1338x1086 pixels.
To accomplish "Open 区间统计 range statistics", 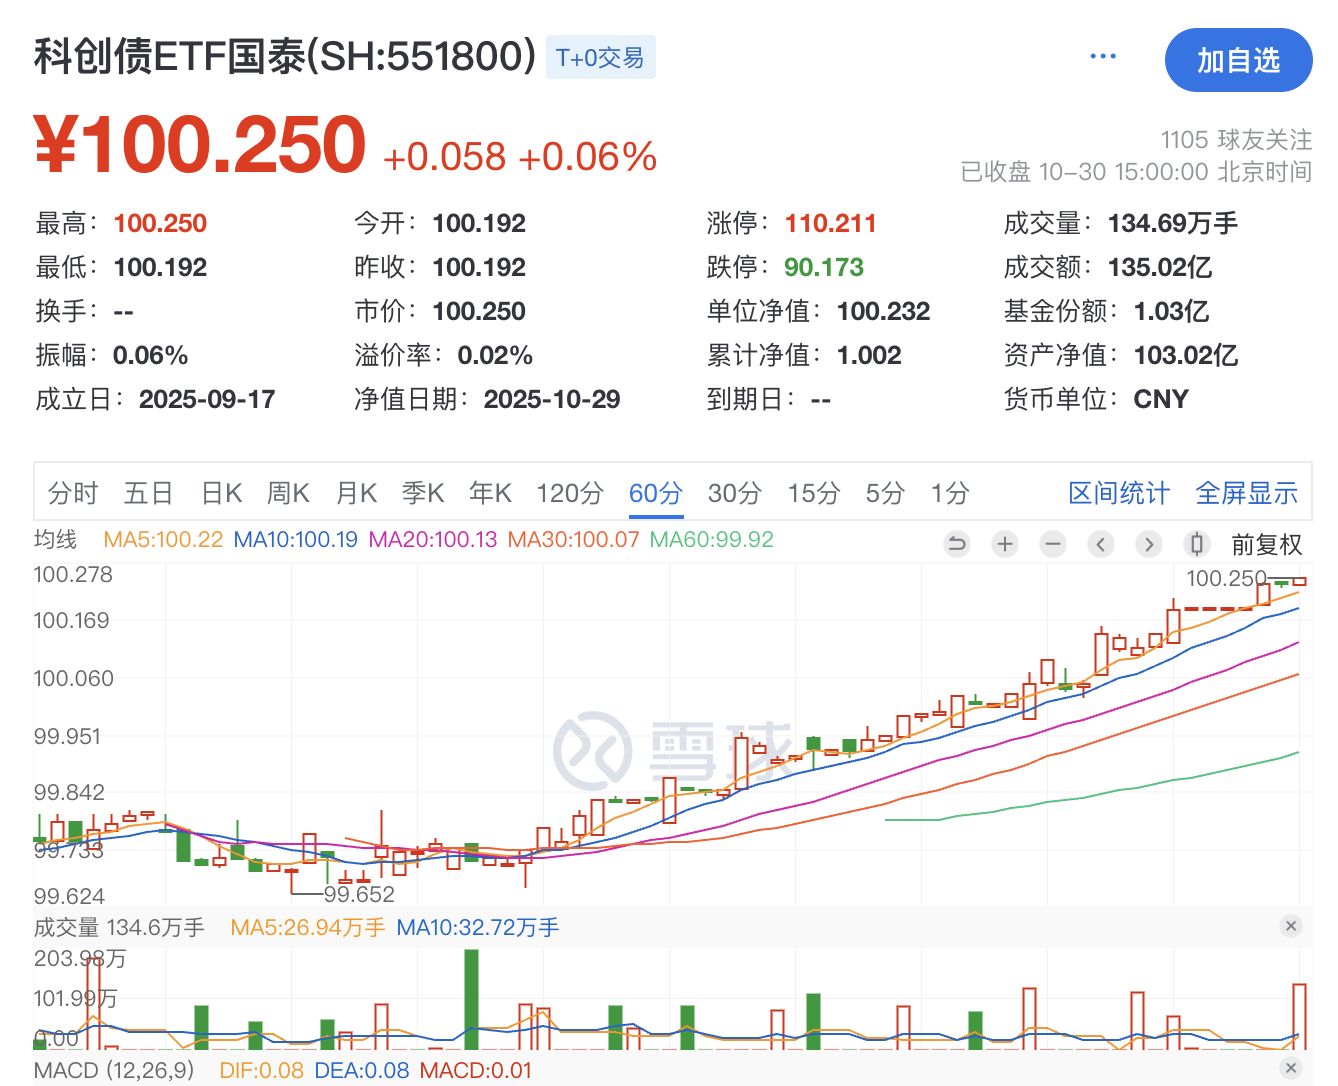I will point(1119,493).
